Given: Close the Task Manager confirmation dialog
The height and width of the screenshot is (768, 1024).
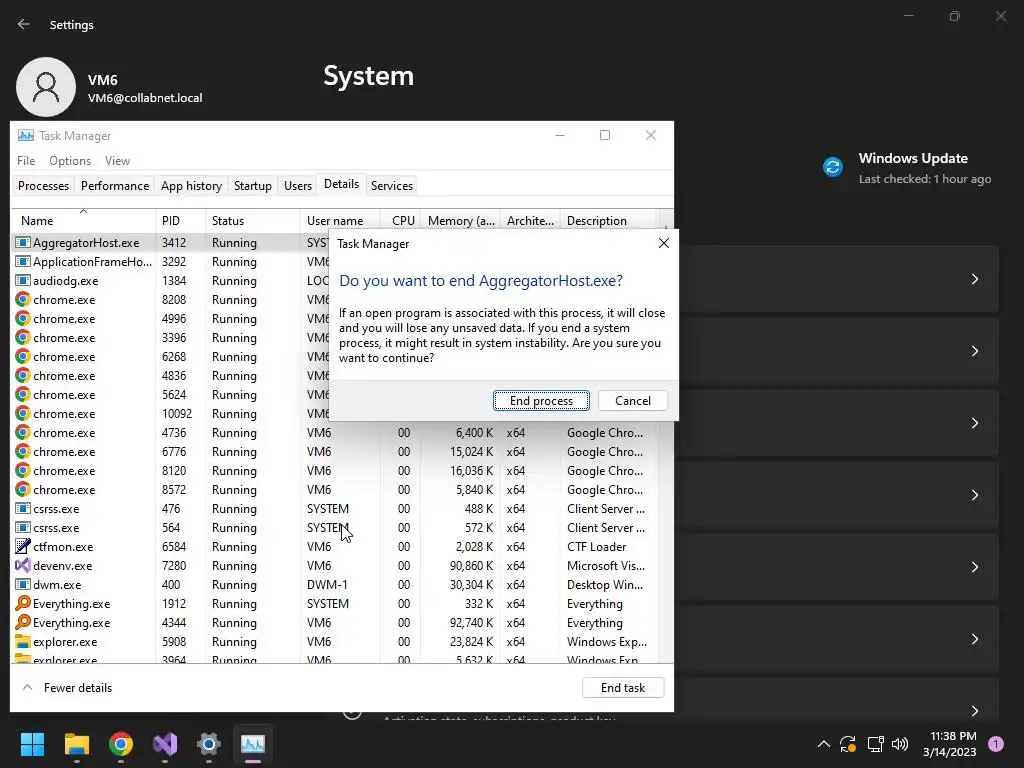Looking at the screenshot, I should tap(664, 243).
